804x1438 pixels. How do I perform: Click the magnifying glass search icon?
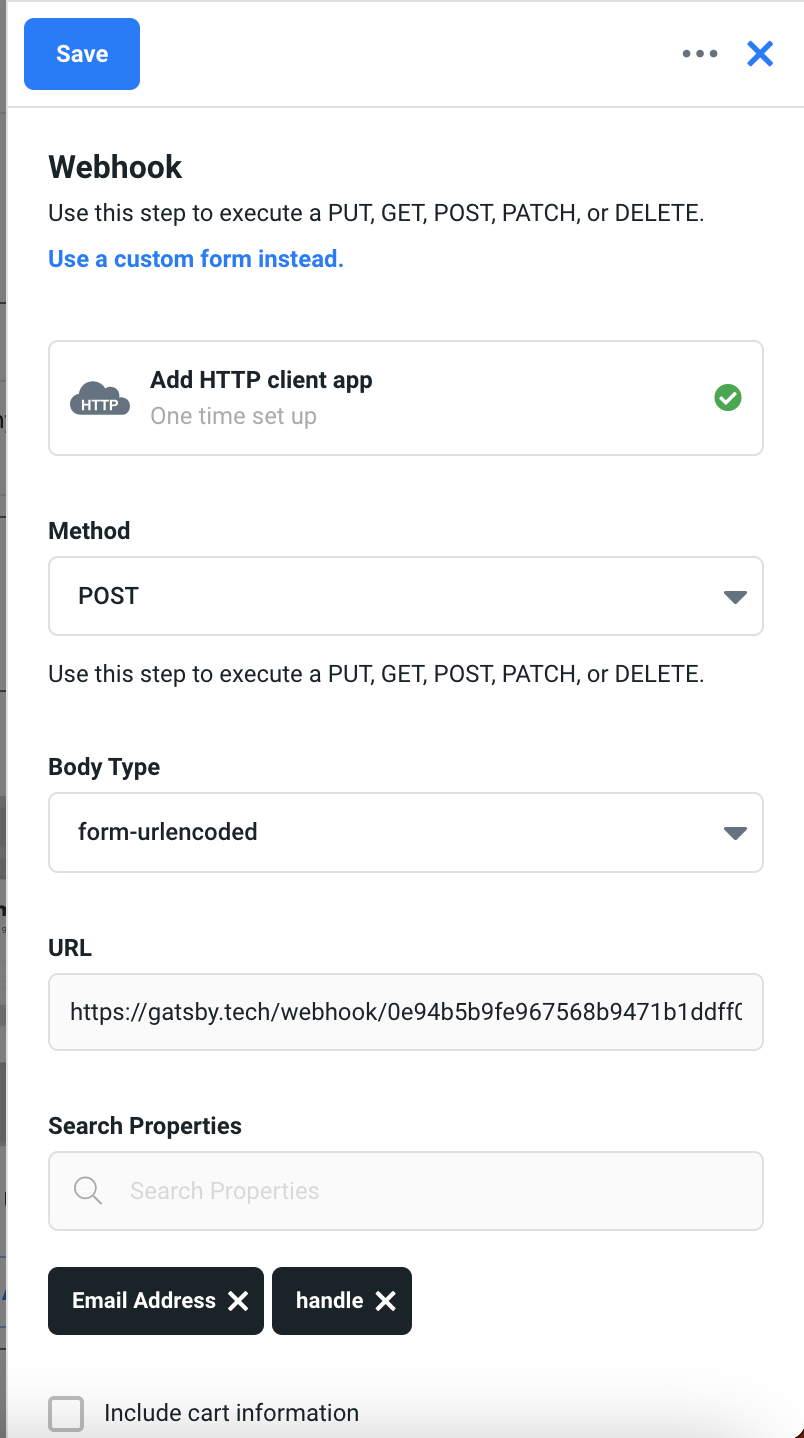(x=88, y=1191)
